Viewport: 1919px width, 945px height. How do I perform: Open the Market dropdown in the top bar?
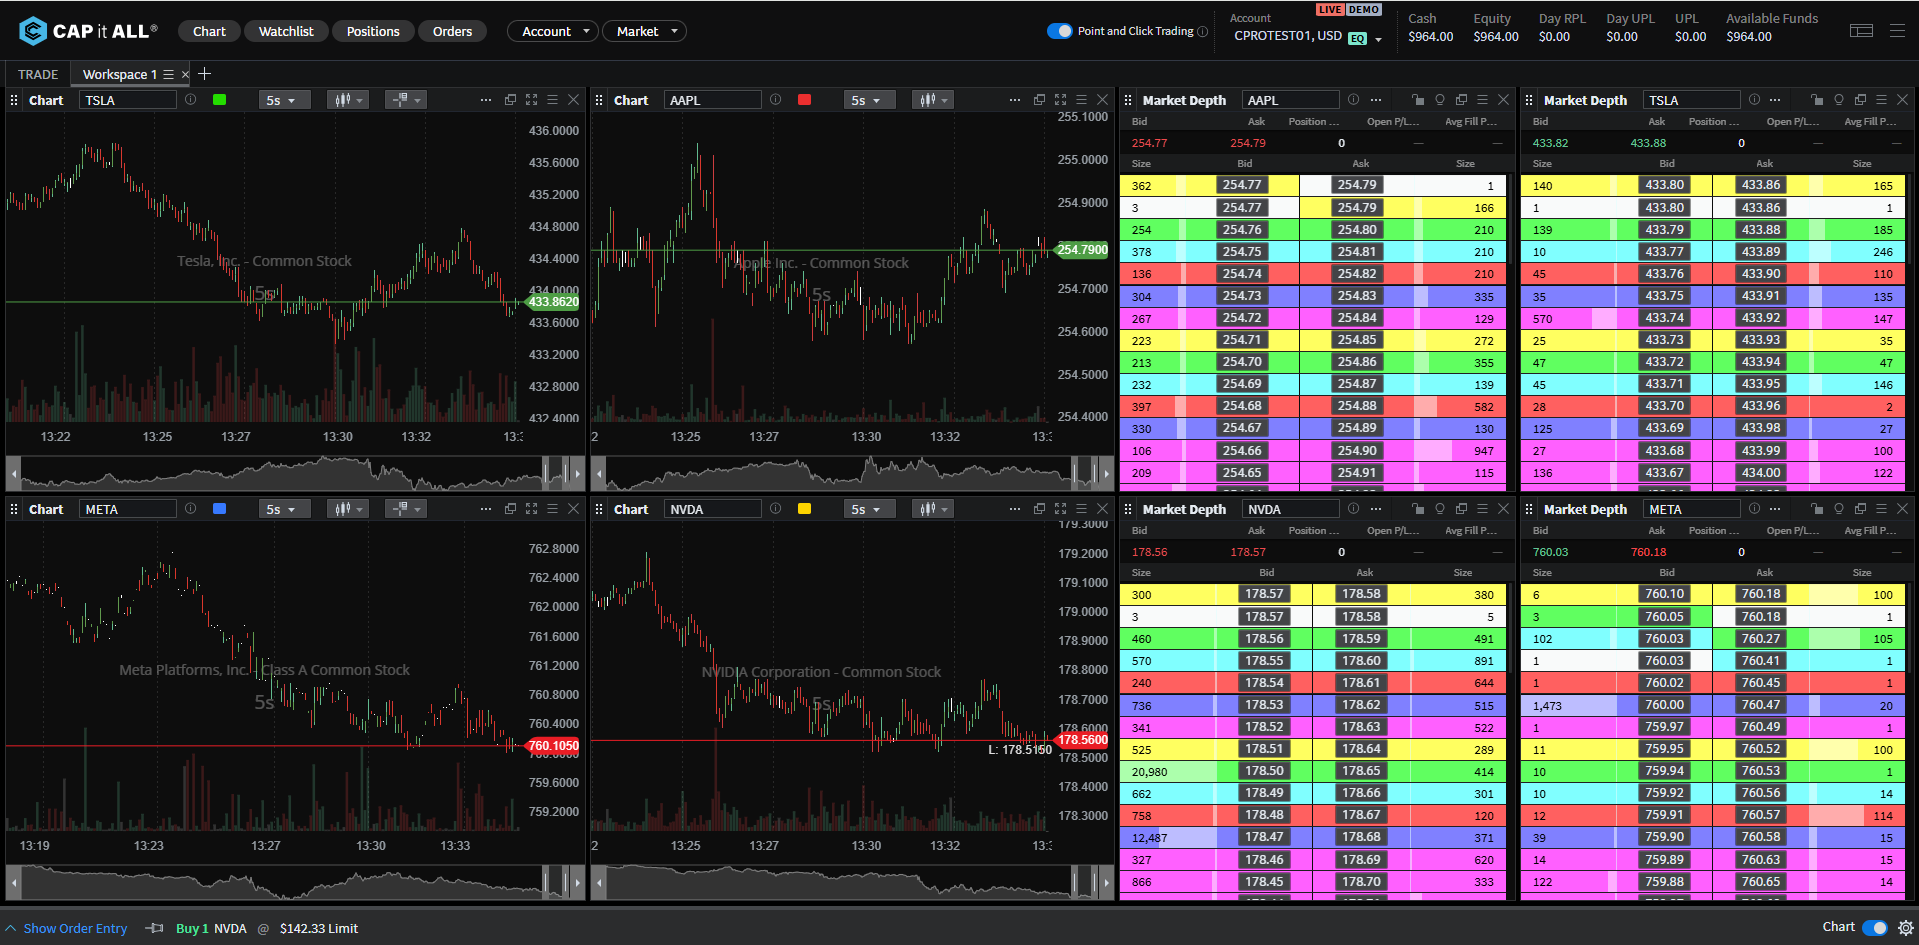tap(643, 31)
